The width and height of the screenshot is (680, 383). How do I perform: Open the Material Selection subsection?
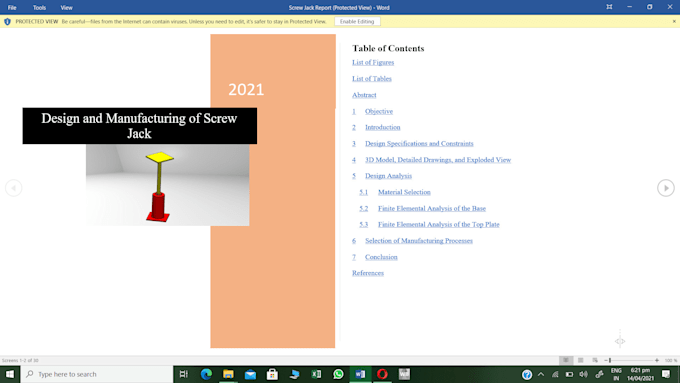[404, 192]
